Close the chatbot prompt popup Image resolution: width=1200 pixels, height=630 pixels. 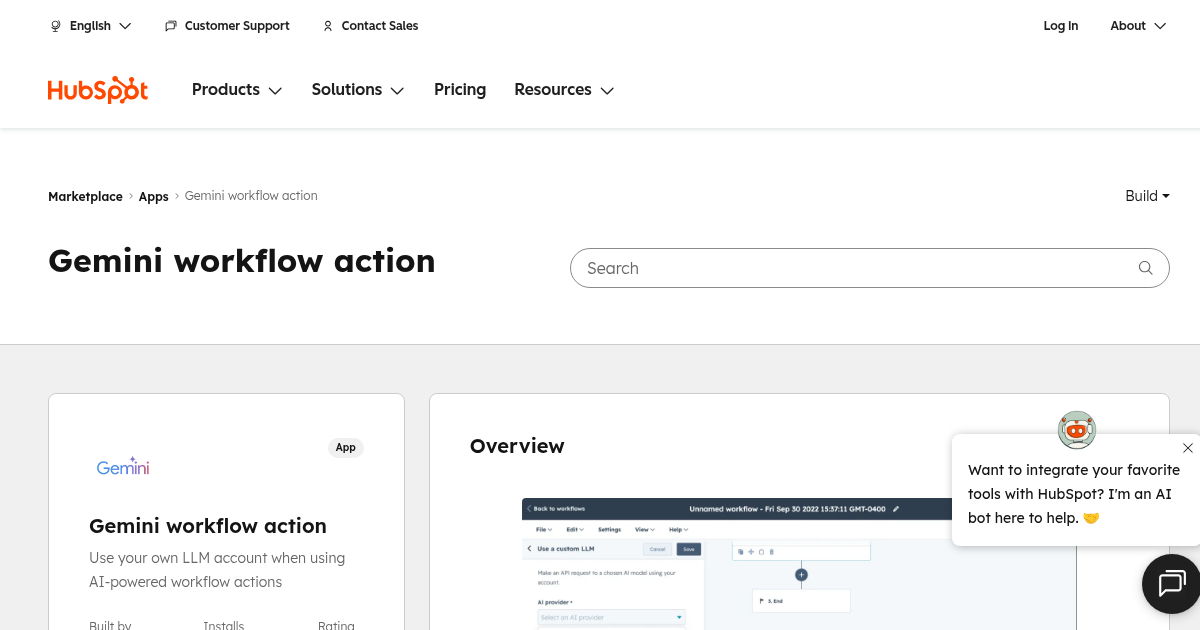[x=1188, y=448]
